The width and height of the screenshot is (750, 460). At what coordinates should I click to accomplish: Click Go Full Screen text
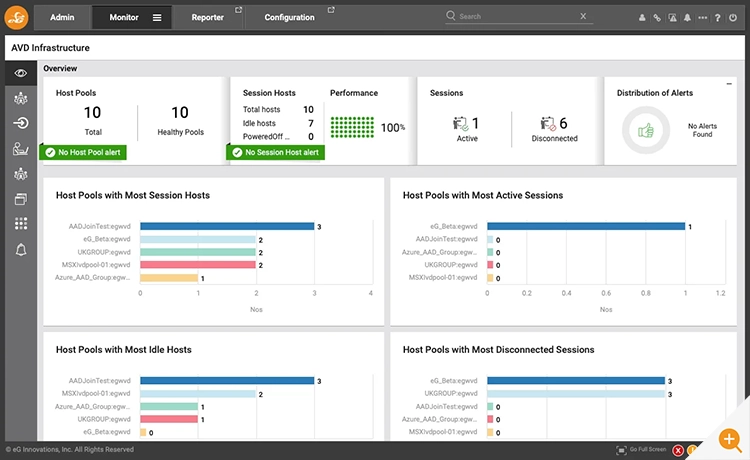(x=648, y=449)
